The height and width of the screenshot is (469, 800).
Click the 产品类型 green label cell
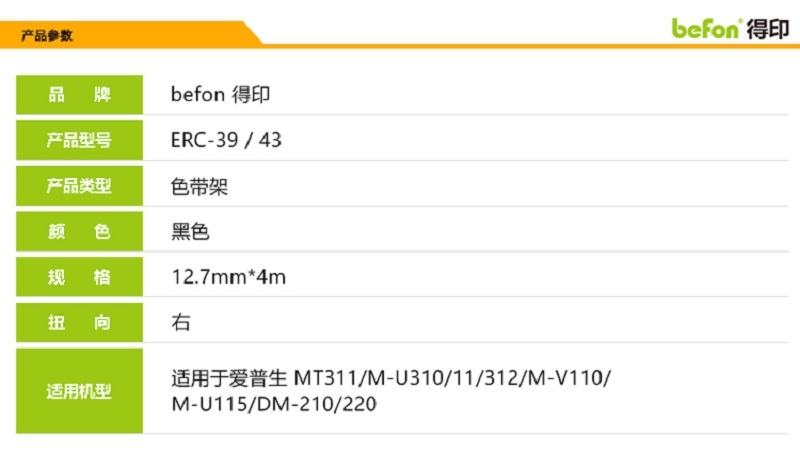pyautogui.click(x=80, y=186)
